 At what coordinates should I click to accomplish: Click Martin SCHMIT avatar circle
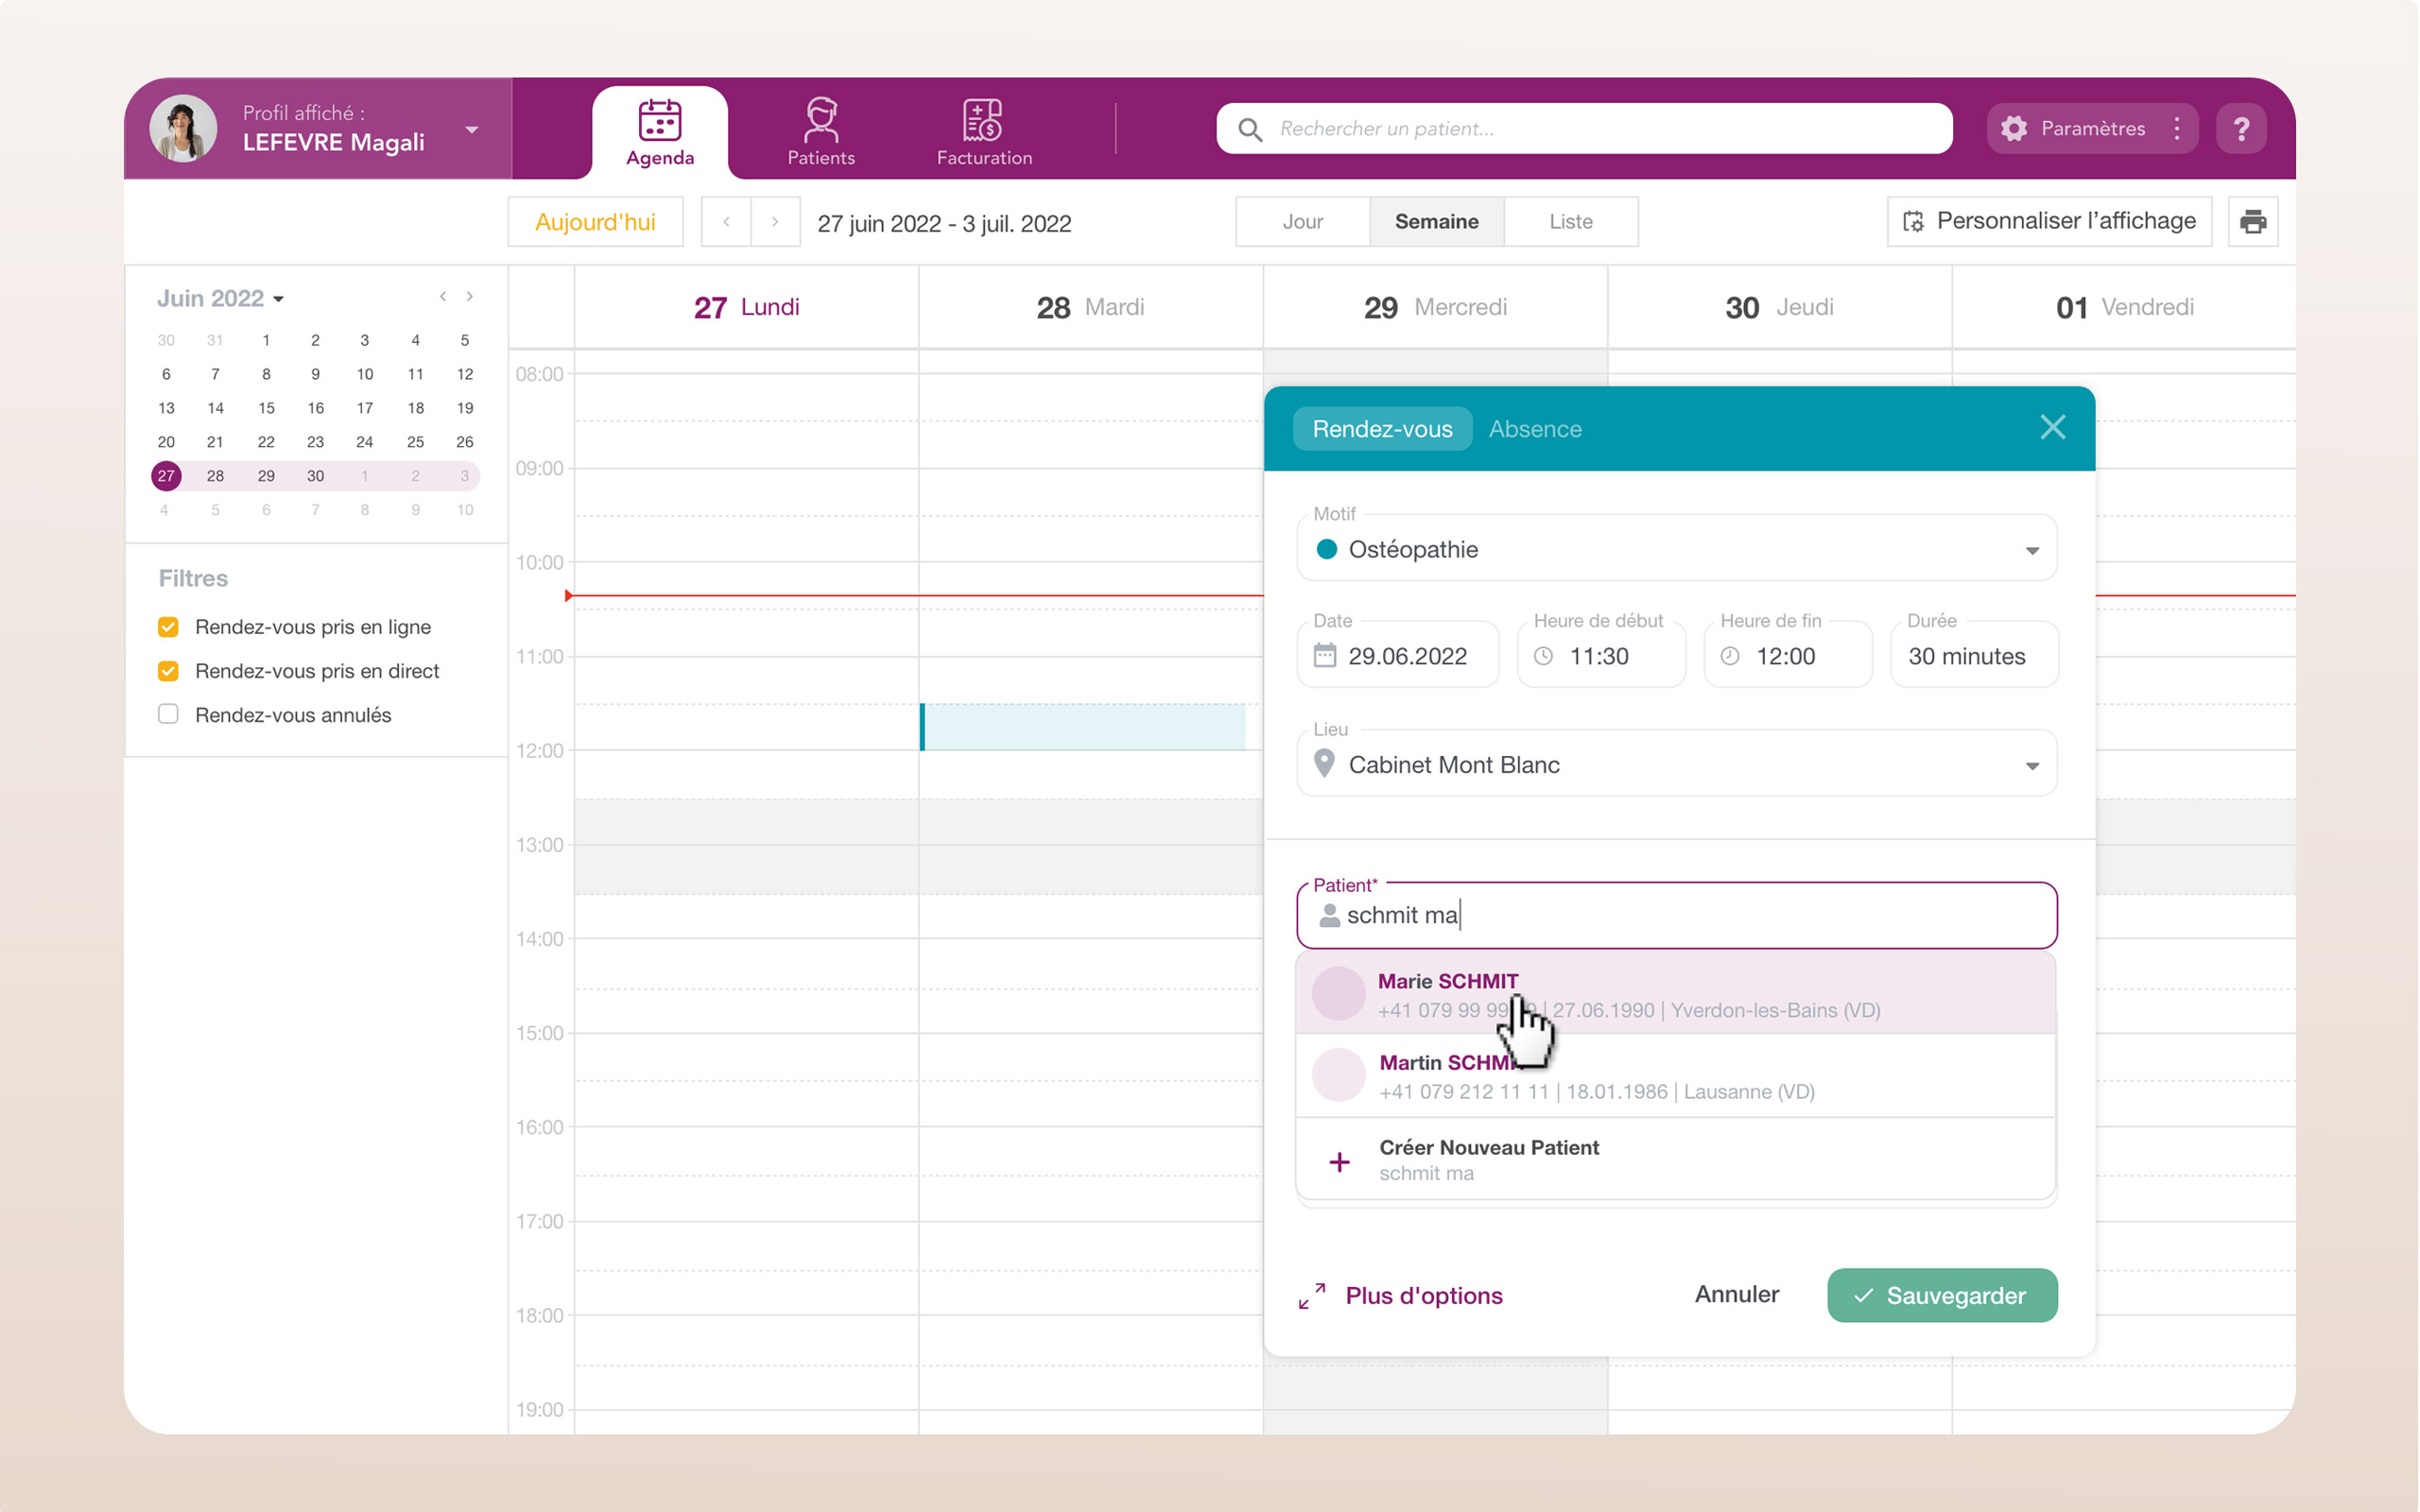click(1339, 1076)
